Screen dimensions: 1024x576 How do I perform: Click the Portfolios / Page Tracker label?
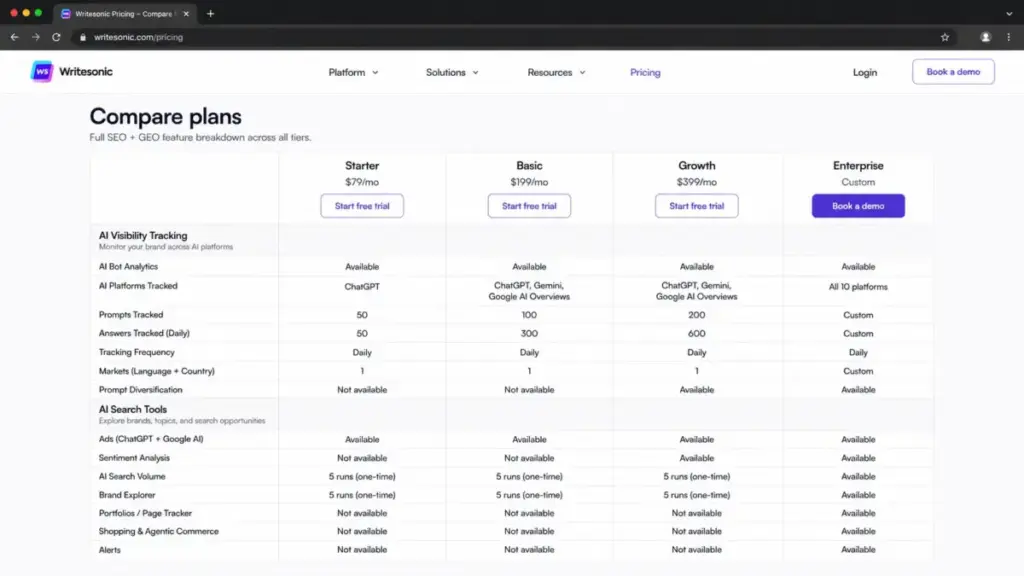pos(145,513)
